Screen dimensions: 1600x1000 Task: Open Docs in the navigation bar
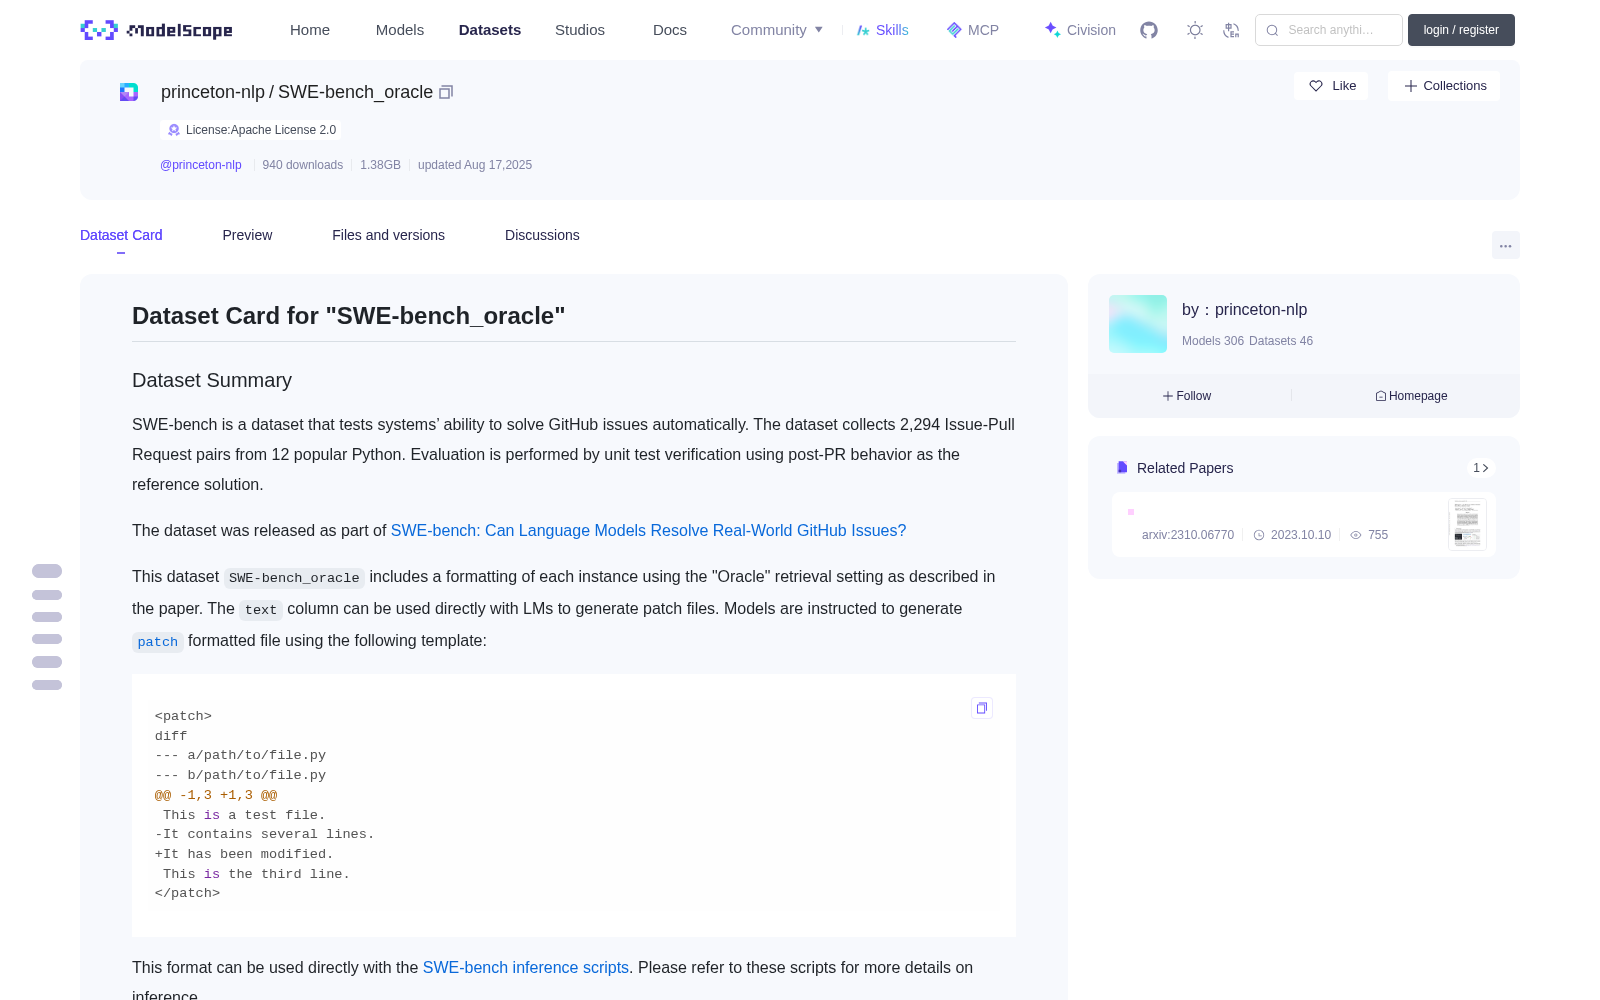point(670,30)
